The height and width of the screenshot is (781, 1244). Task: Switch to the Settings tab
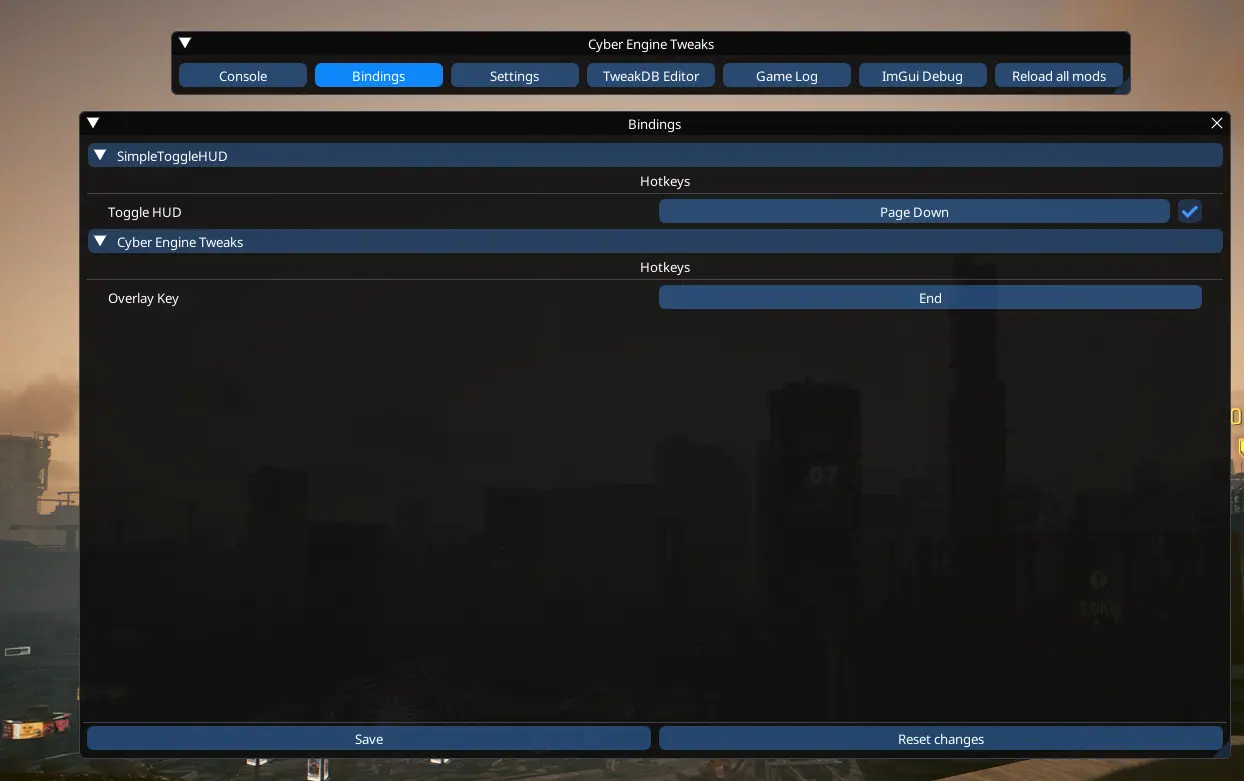click(514, 76)
